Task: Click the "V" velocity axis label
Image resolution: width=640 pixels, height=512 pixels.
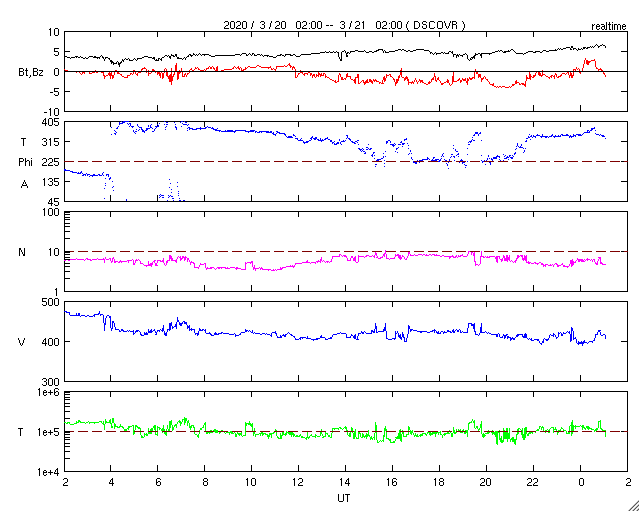Action: point(22,342)
